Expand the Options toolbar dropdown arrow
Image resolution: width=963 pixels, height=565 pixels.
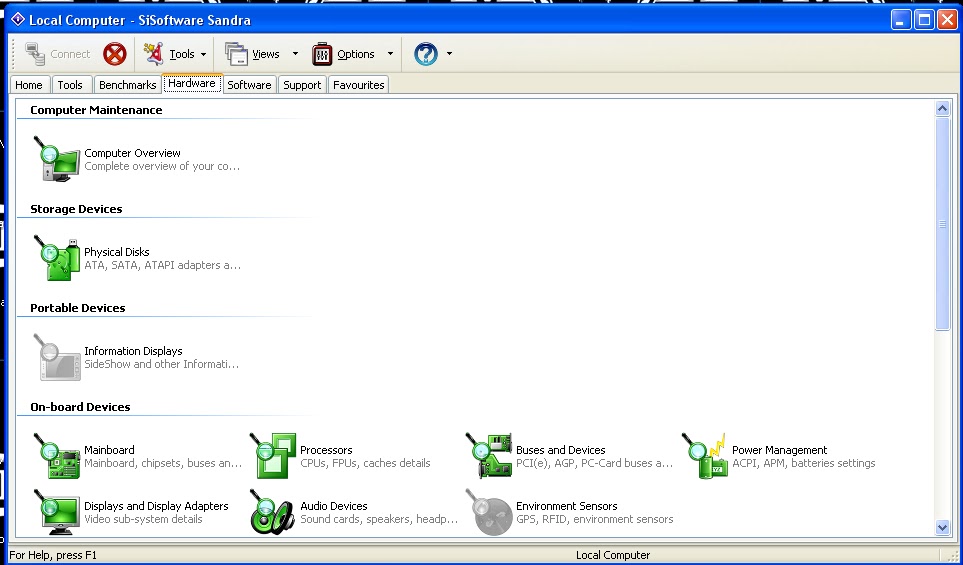coord(390,54)
